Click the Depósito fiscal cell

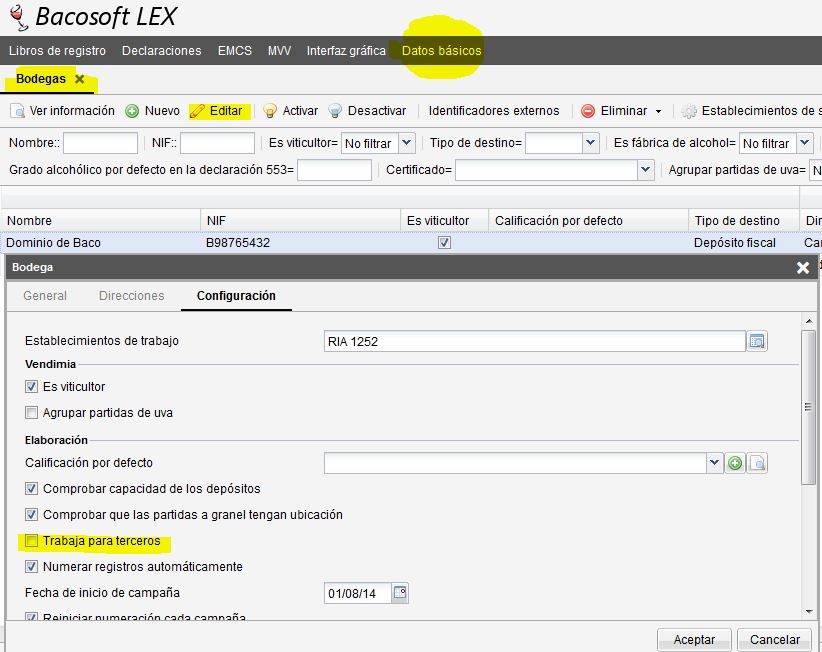(734, 243)
